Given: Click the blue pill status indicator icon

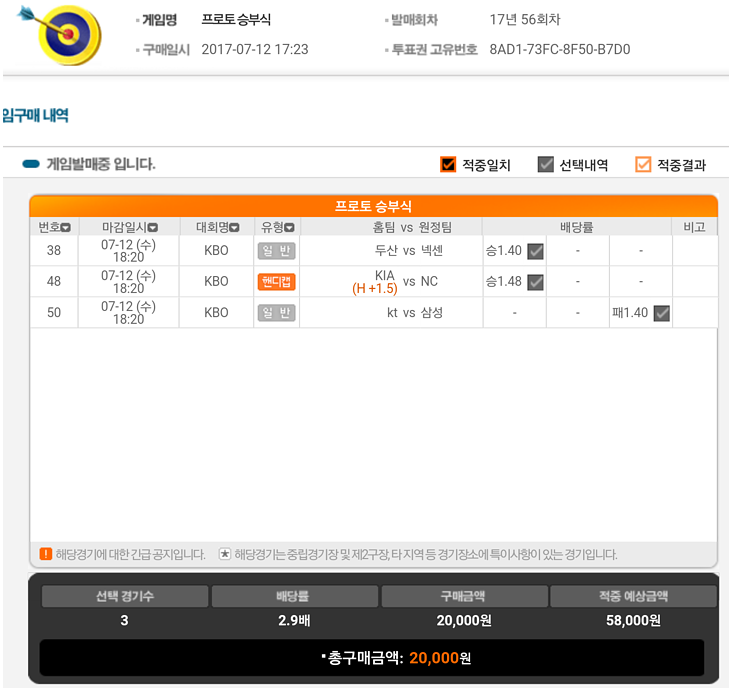Looking at the screenshot, I should (31, 164).
